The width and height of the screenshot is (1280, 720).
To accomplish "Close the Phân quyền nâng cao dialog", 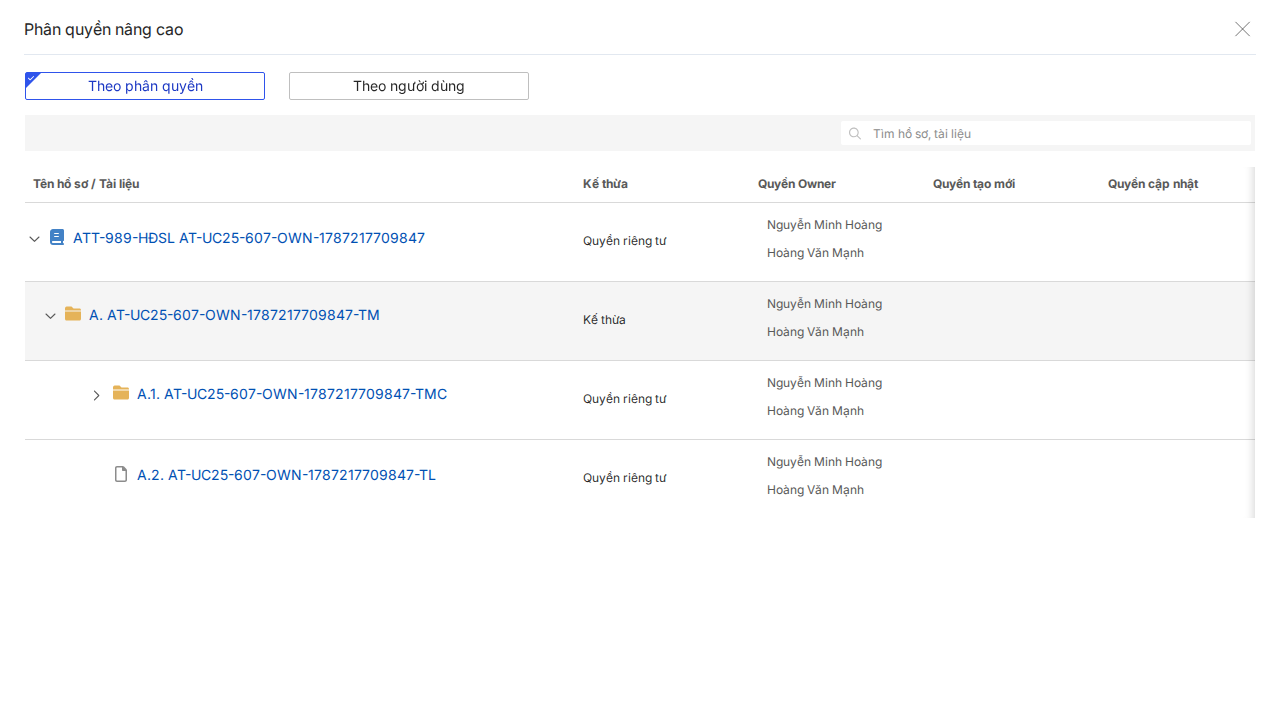I will [1242, 29].
